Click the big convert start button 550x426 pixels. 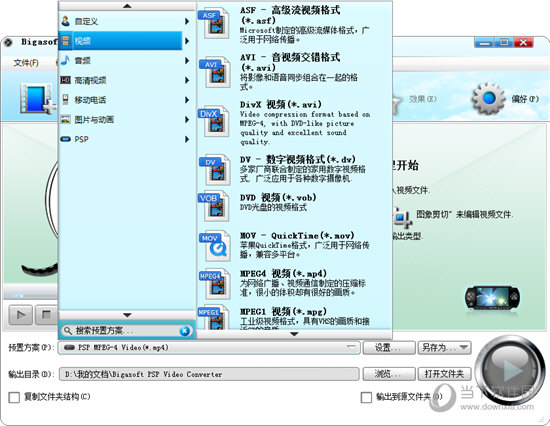click(x=510, y=370)
